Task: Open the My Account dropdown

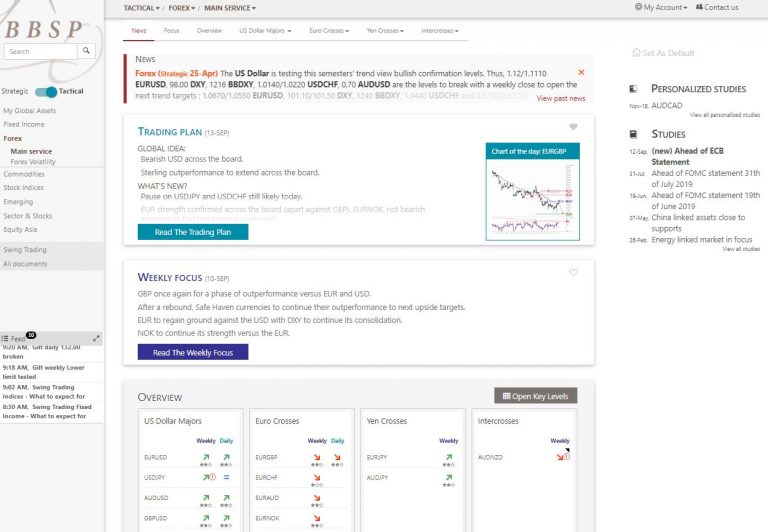Action: 661,7
